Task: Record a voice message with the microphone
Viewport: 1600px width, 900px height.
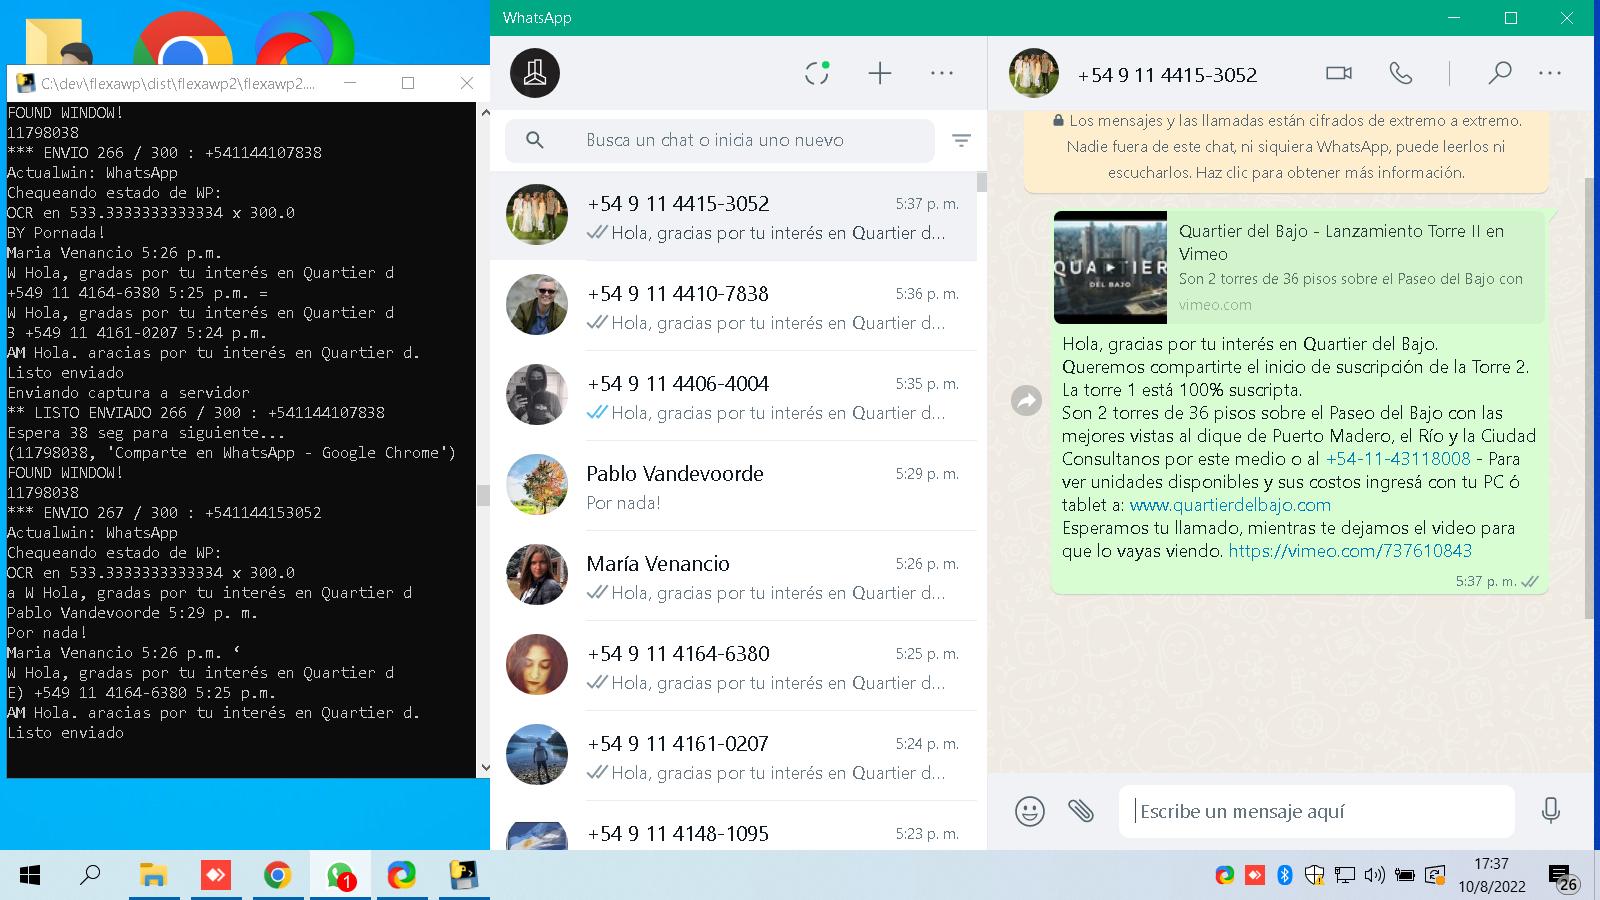Action: [1551, 810]
